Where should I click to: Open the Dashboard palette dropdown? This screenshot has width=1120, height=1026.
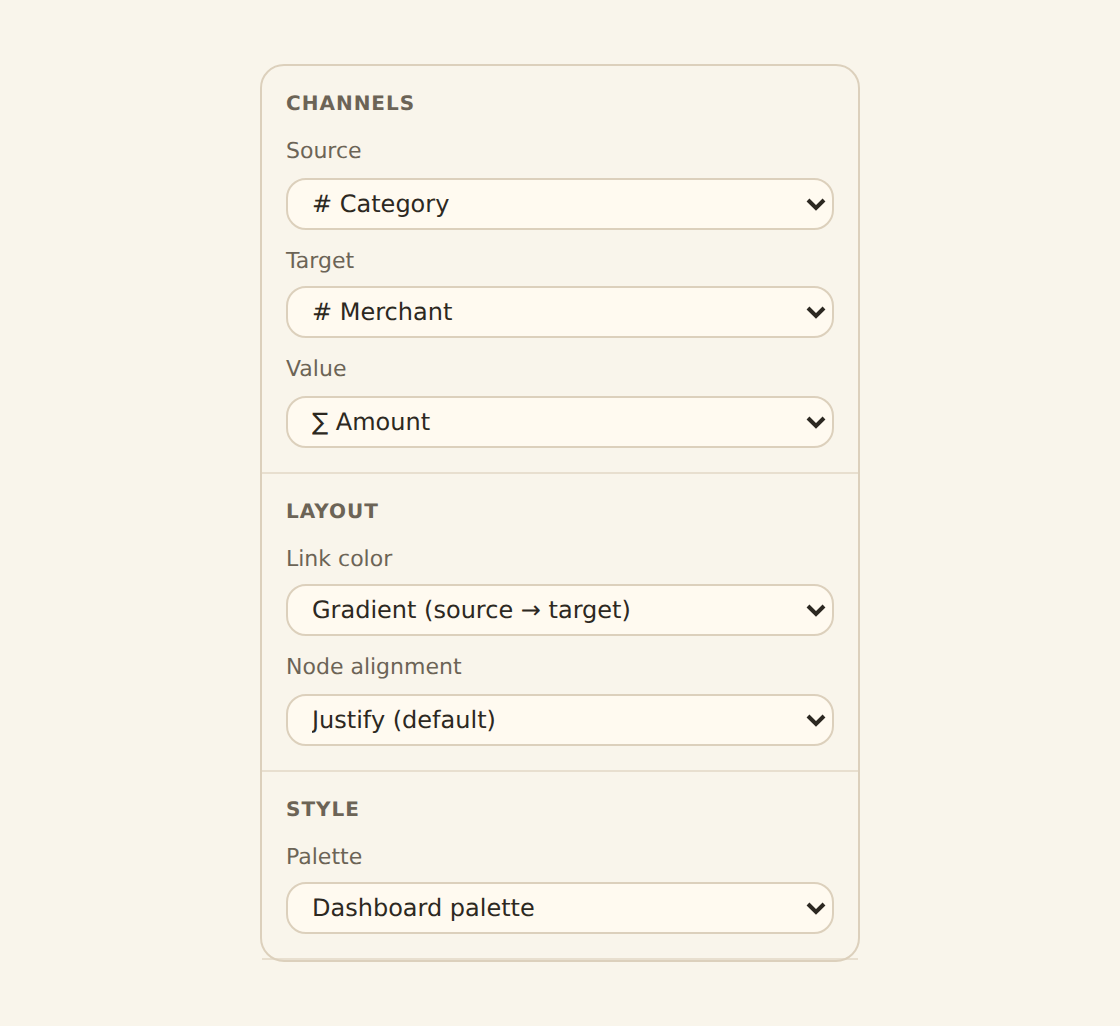pyautogui.click(x=559, y=908)
